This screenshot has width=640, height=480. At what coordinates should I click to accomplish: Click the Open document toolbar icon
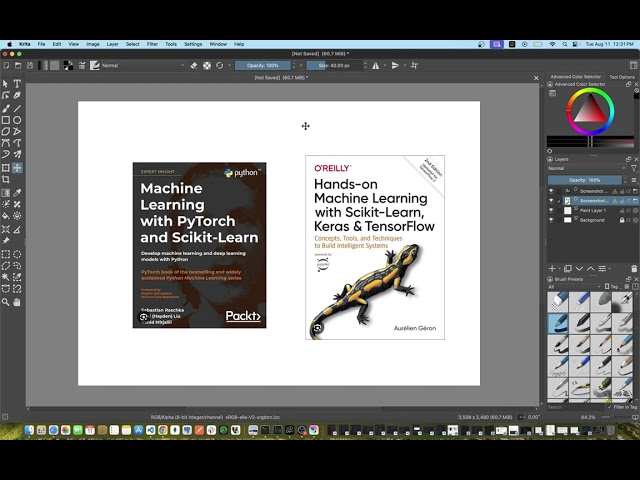[x=18, y=65]
